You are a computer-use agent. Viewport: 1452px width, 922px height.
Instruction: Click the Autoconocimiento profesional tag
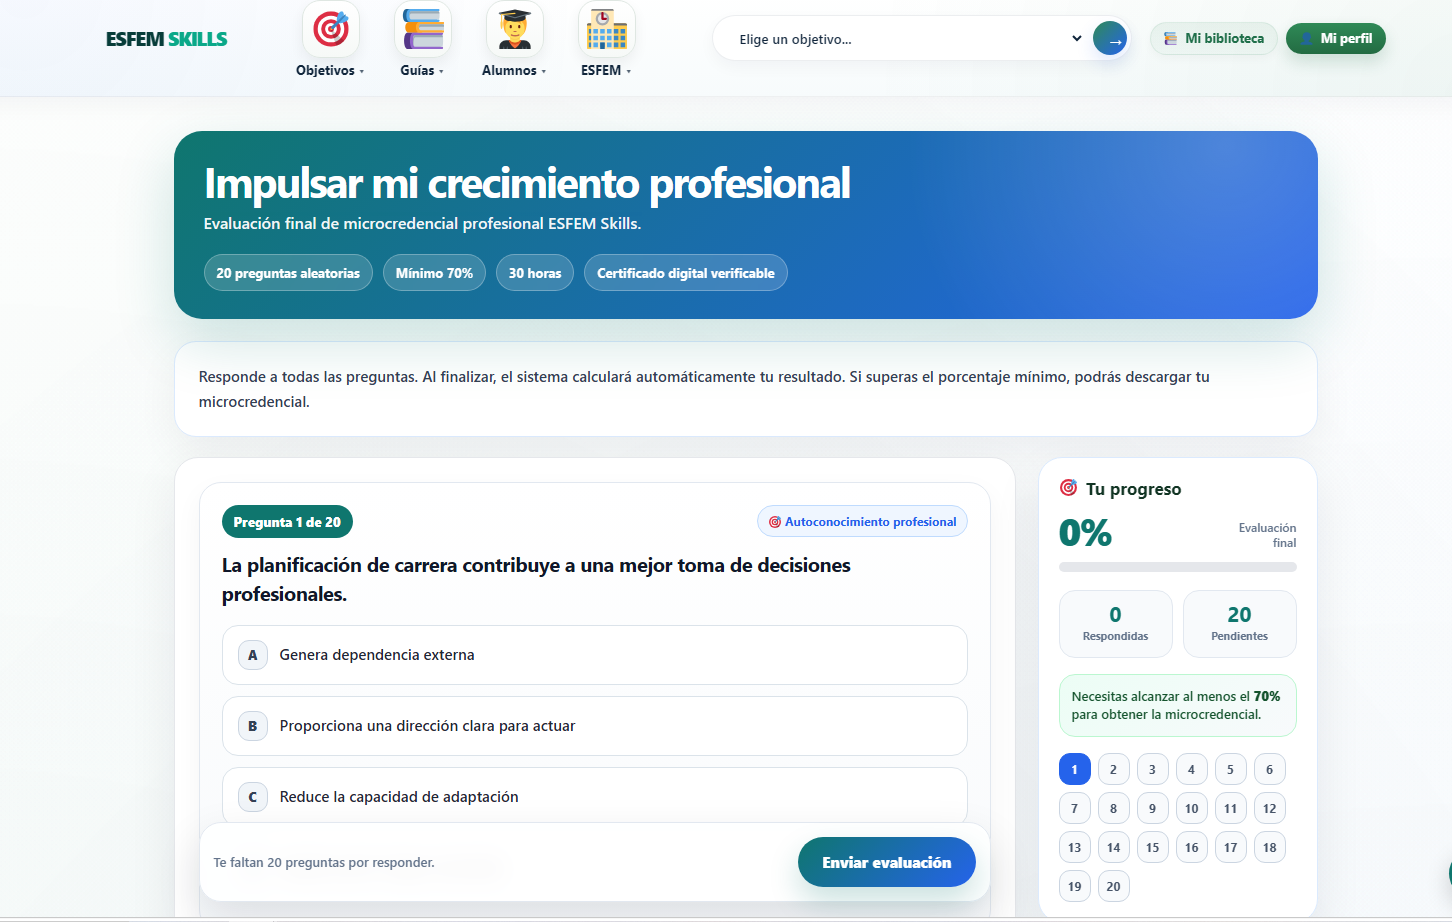pyautogui.click(x=862, y=522)
